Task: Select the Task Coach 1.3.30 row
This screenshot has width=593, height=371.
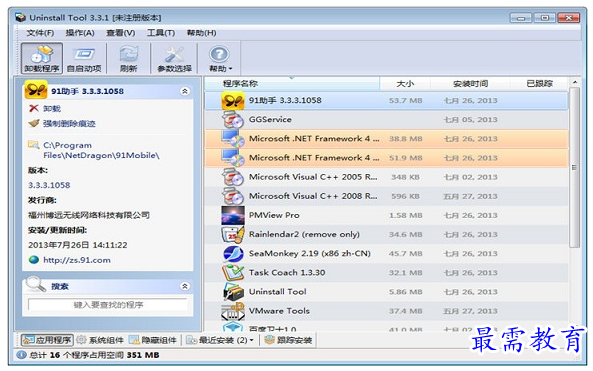Action: pyautogui.click(x=386, y=273)
